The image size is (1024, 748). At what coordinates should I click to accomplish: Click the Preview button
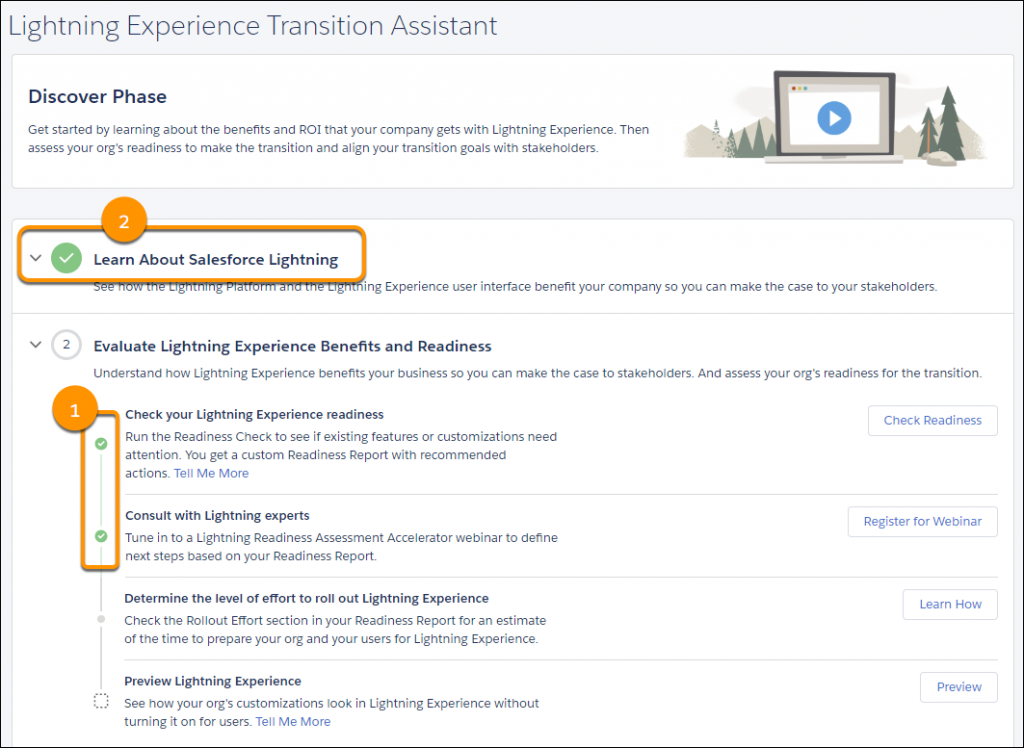coord(958,687)
